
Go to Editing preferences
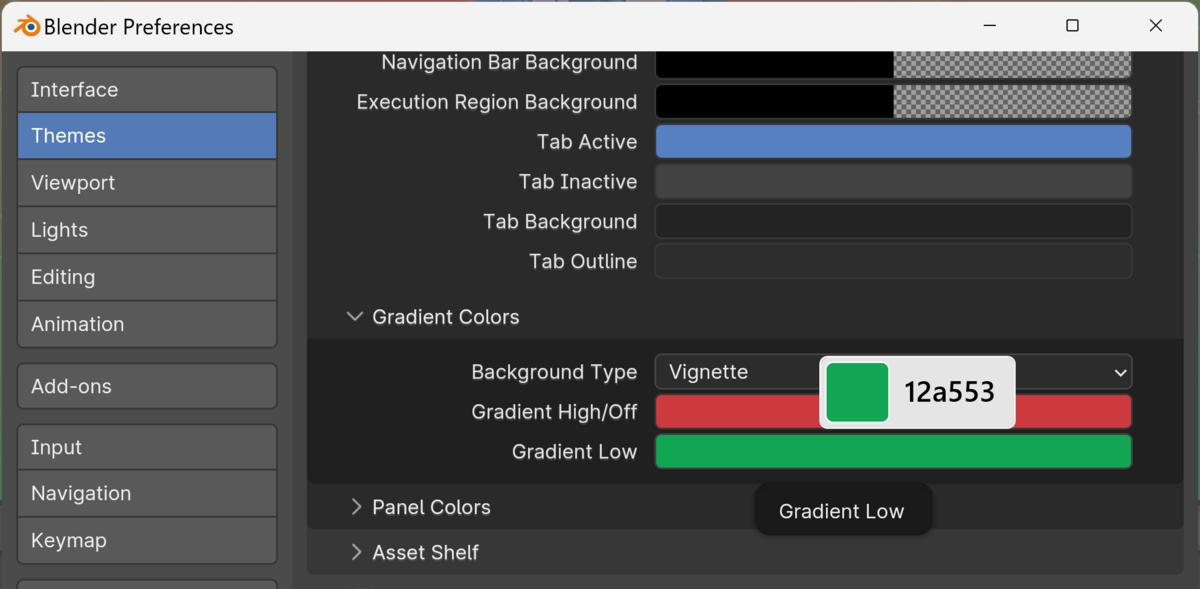pyautogui.click(x=147, y=277)
